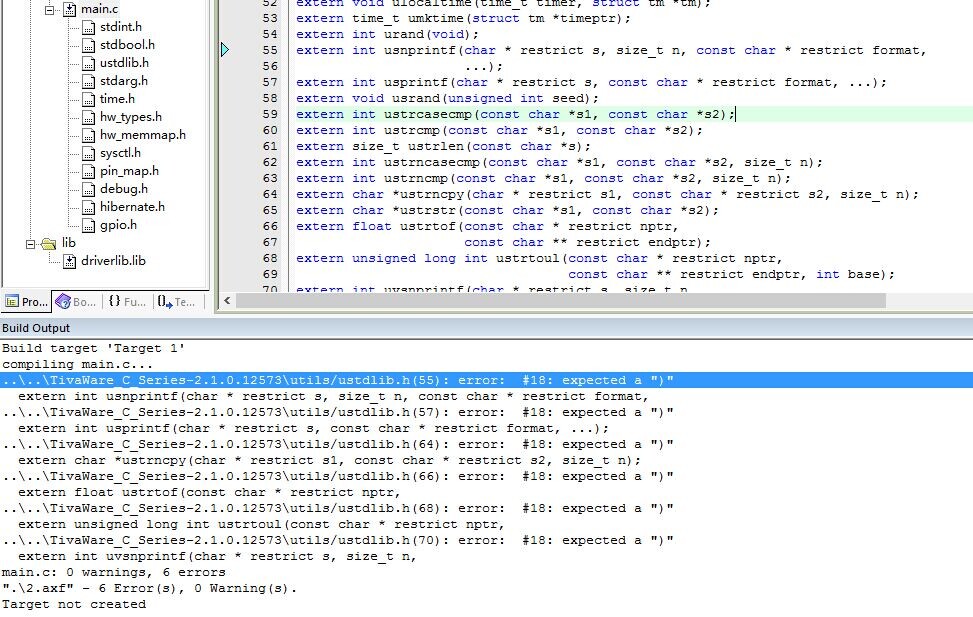Click the usrand declaration on line 58
This screenshot has width=973, height=617.
tap(447, 98)
